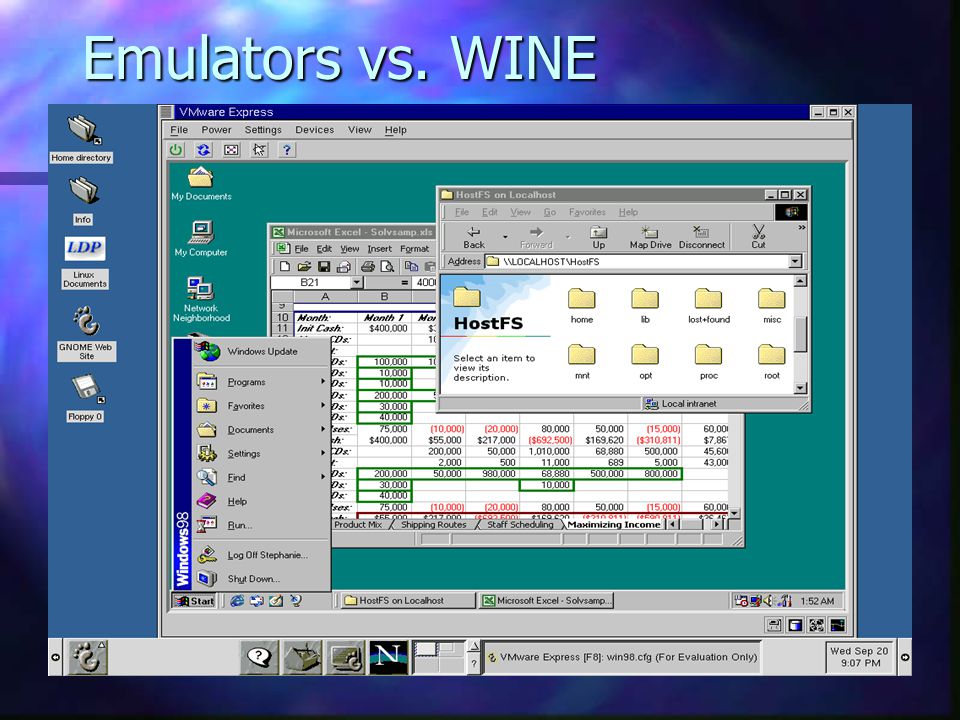The height and width of the screenshot is (720, 960).
Task: Select the opt folder in HostFS
Action: coord(645,362)
